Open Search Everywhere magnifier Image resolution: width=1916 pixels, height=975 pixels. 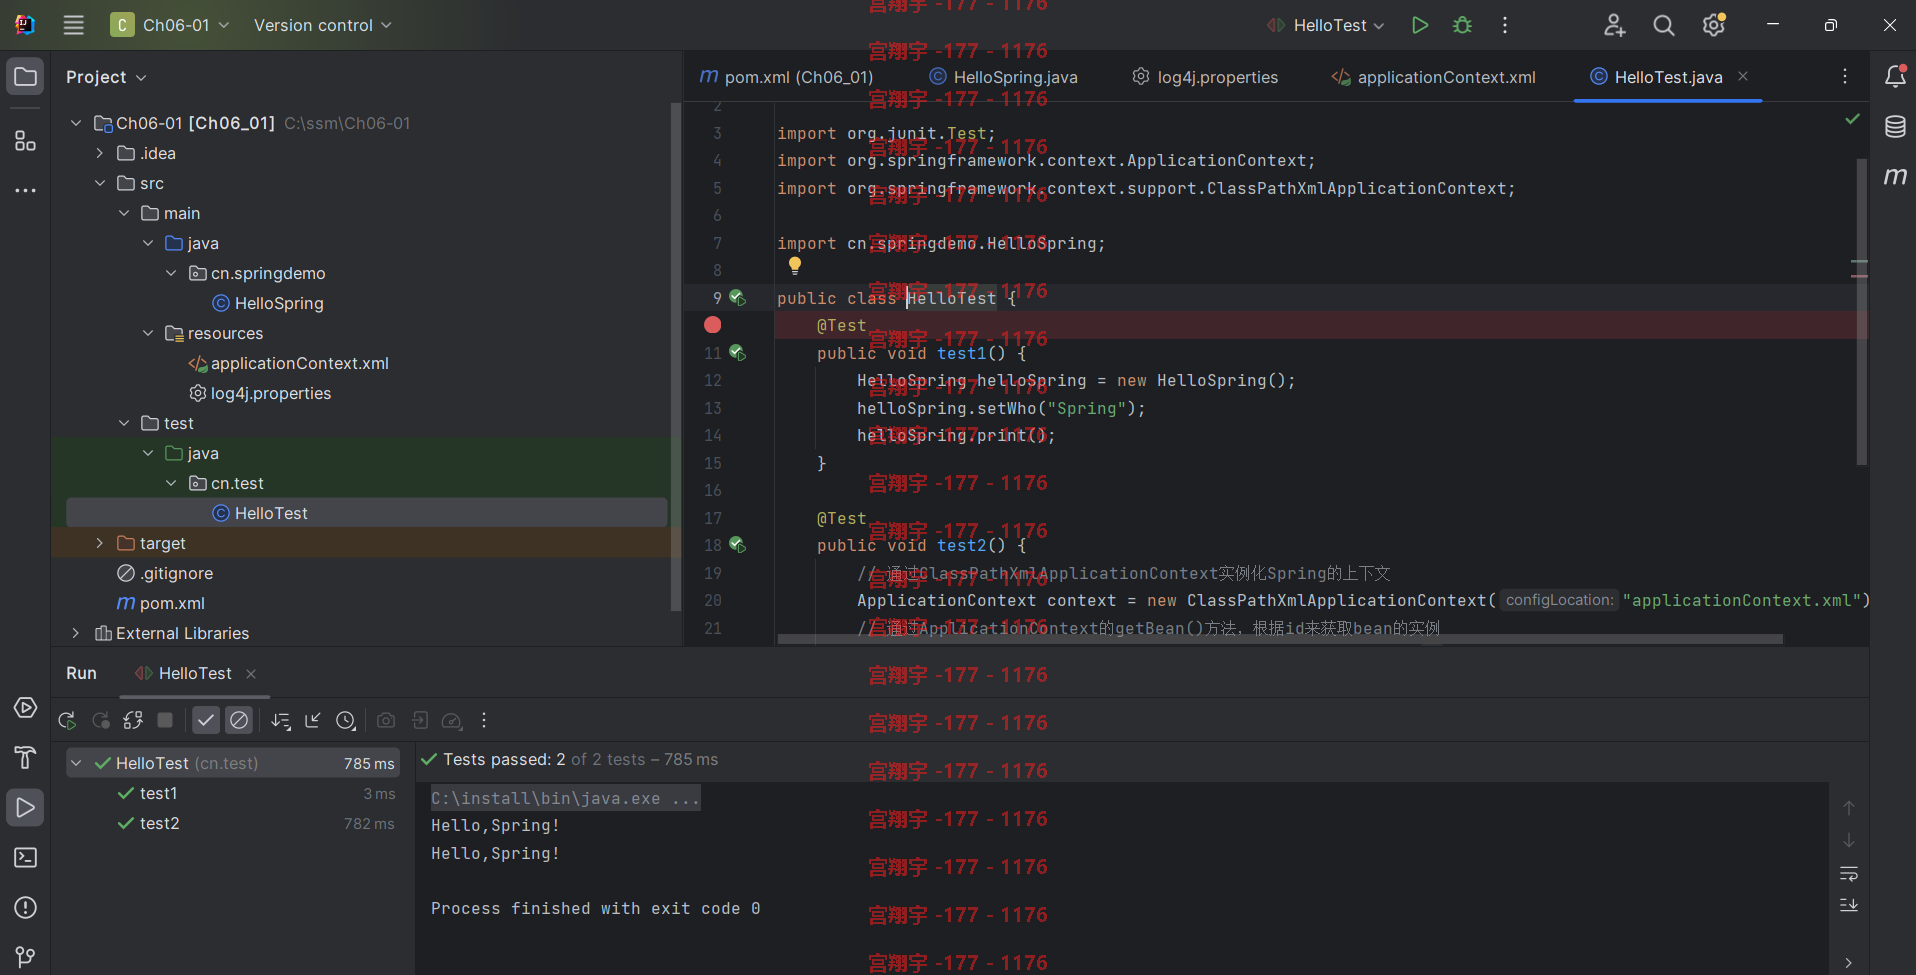1663,25
